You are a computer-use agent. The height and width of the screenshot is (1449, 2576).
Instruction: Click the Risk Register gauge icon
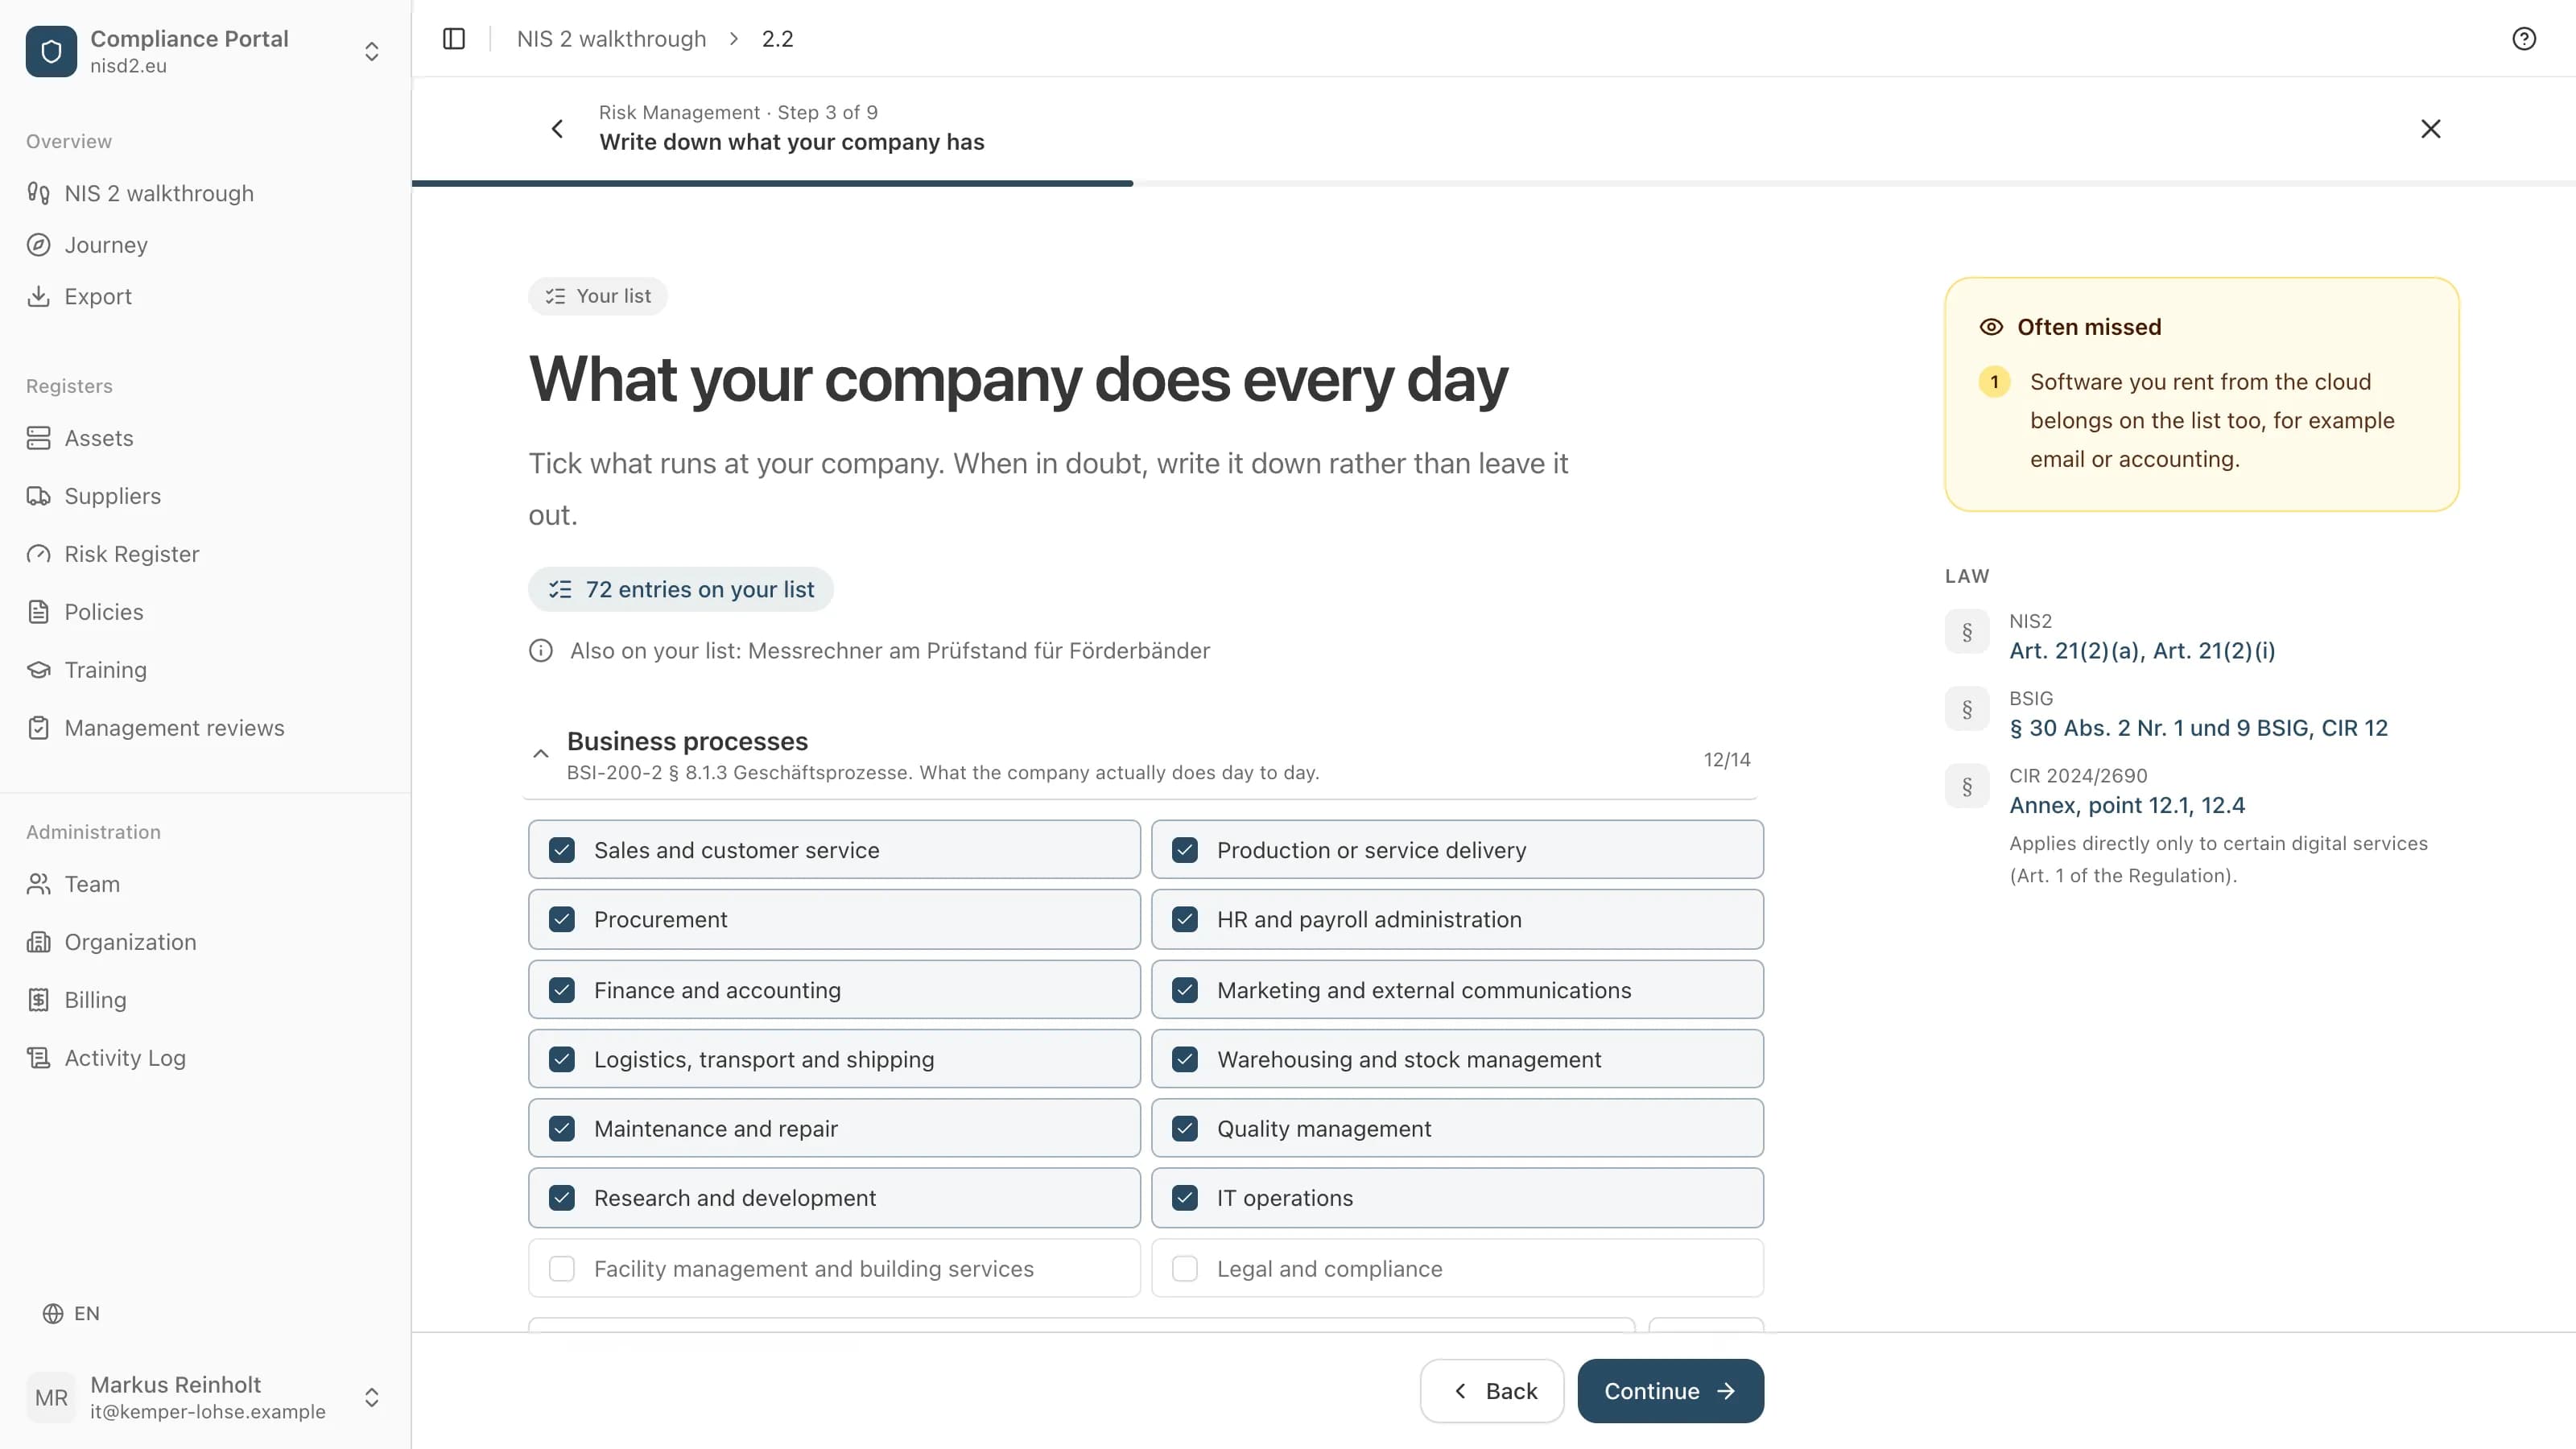coord(39,554)
